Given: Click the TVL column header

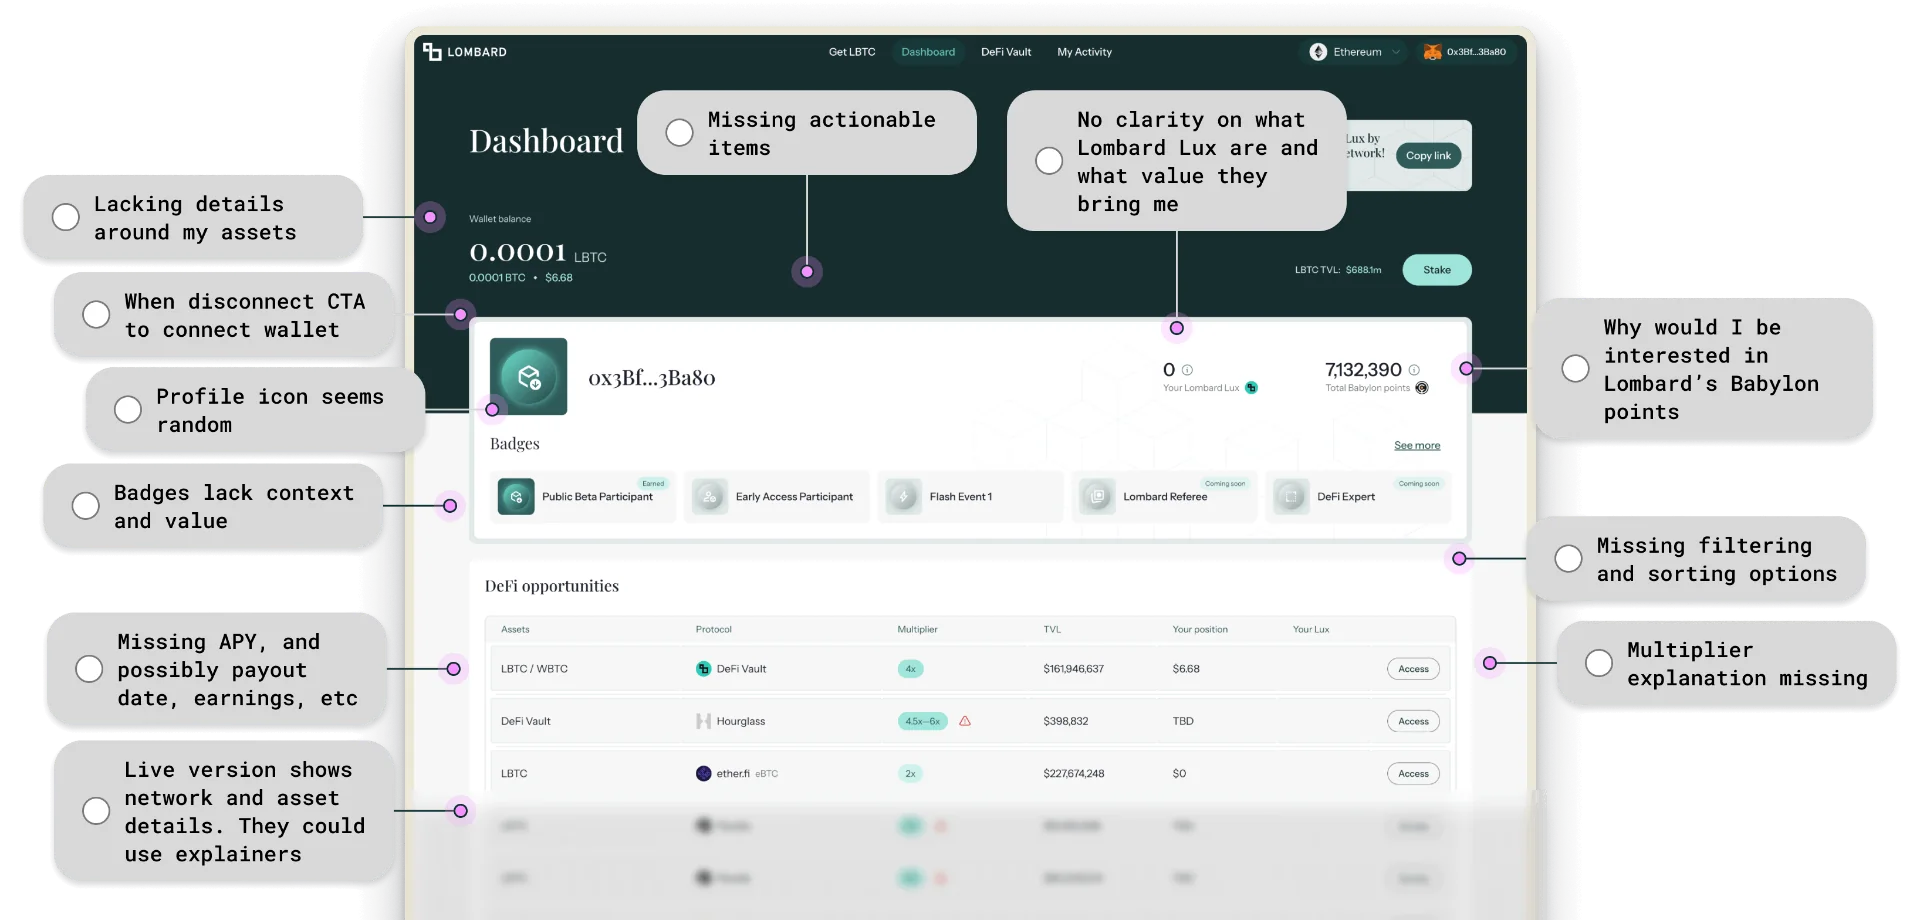Looking at the screenshot, I should (1052, 629).
